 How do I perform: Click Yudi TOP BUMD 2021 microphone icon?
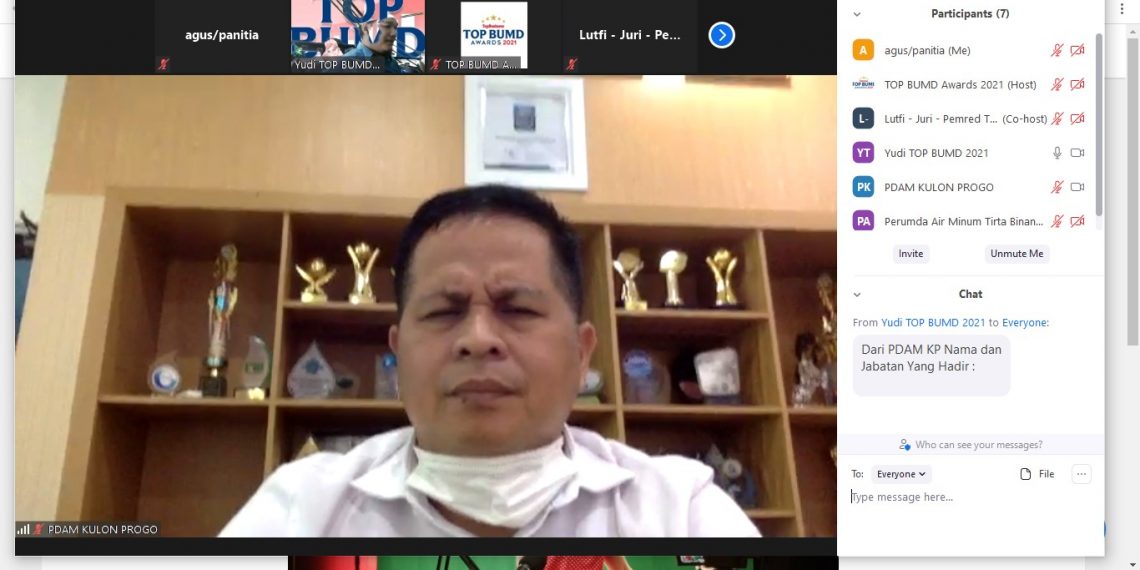(x=1057, y=153)
